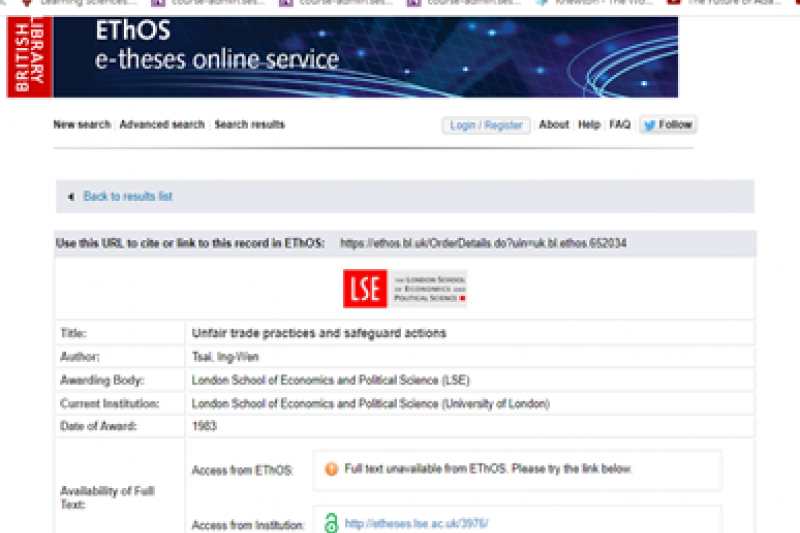Select the Use this URL to cite label
800x533 pixels.
tap(190, 243)
